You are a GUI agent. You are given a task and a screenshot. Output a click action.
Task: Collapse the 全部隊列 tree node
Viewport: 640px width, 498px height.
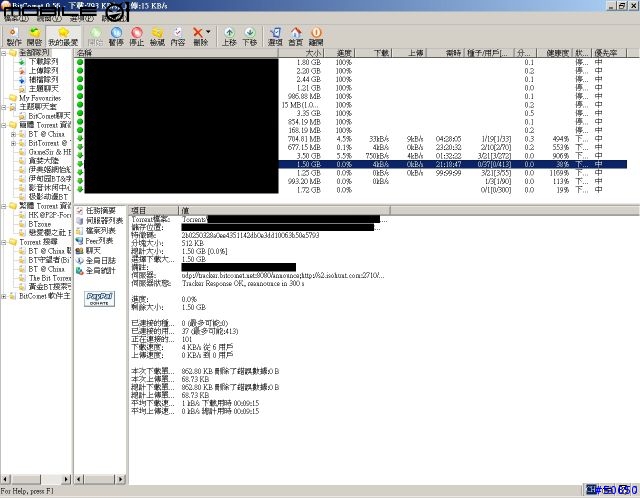pos(4,53)
